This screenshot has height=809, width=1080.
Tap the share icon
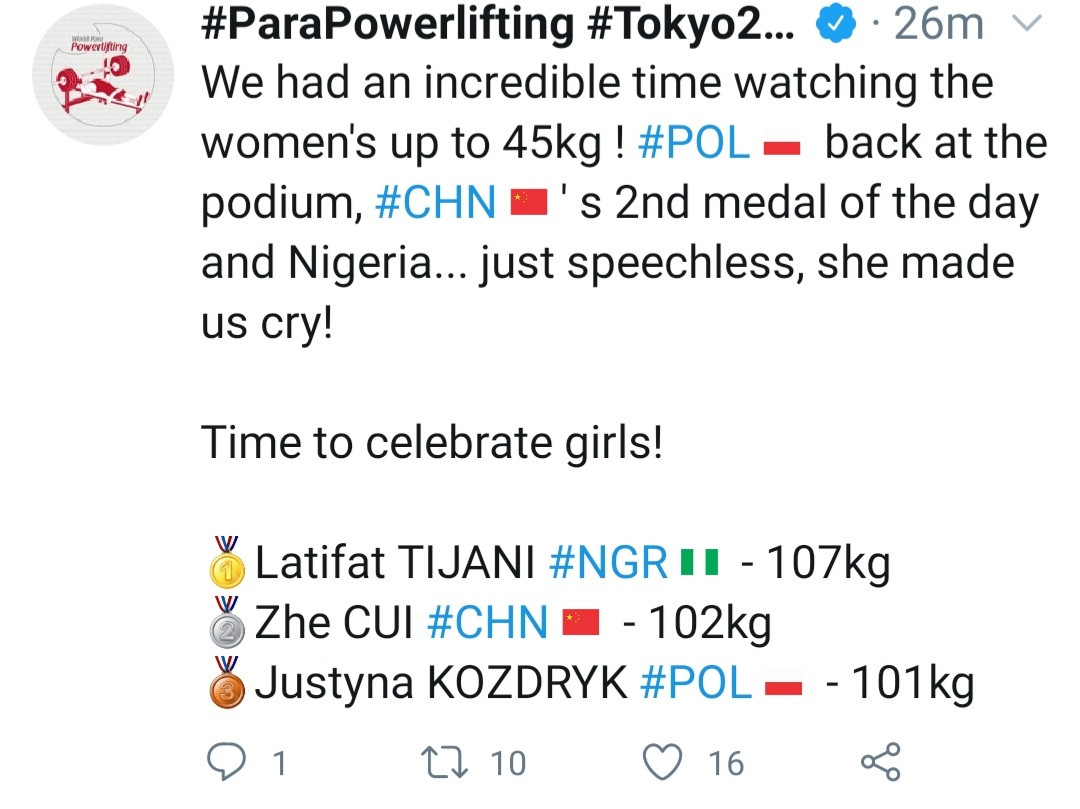pyautogui.click(x=880, y=762)
